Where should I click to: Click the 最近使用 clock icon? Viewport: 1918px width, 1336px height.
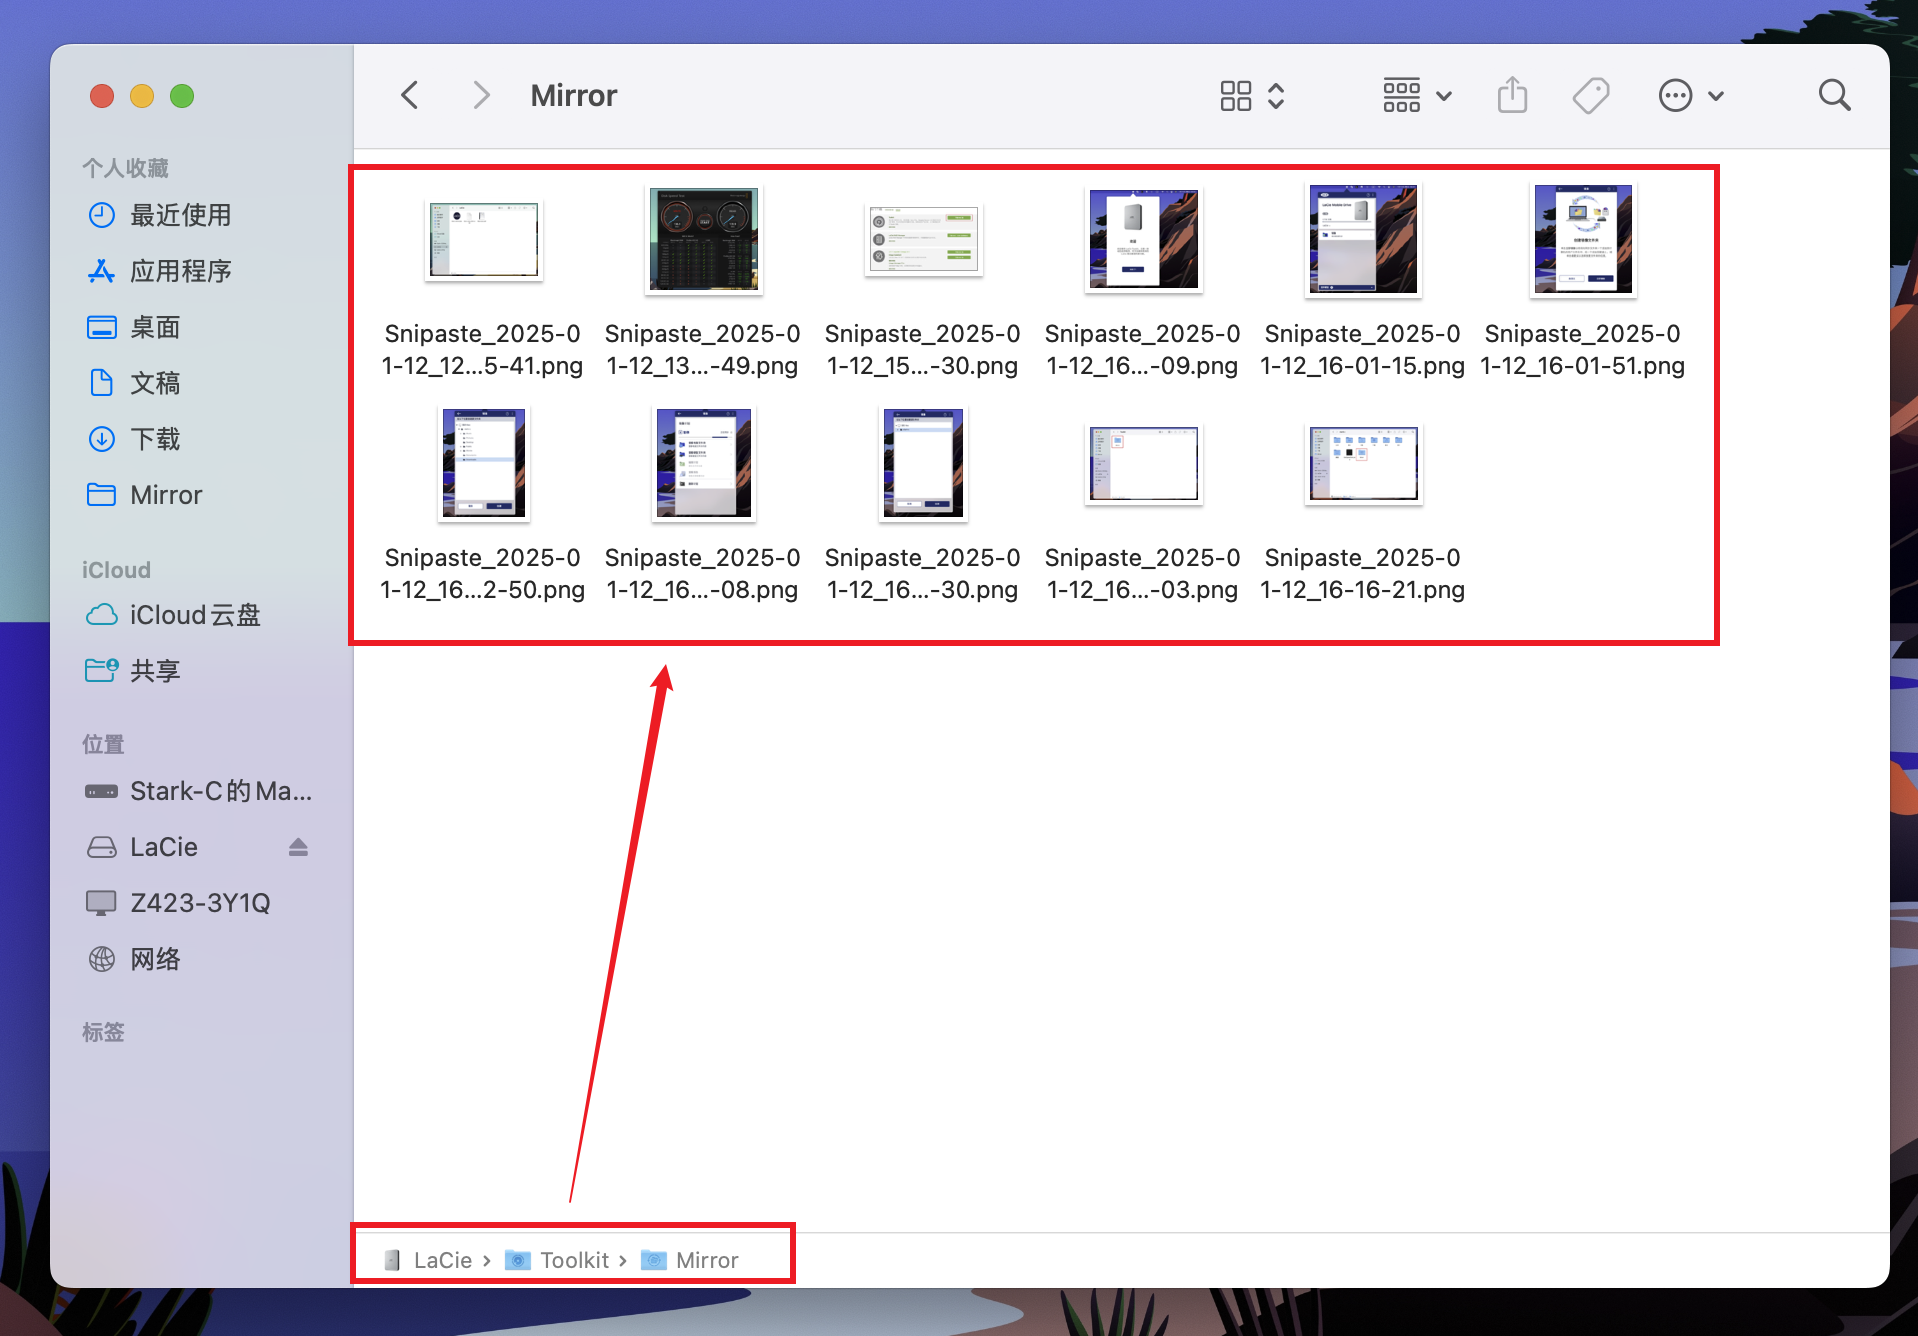(101, 215)
